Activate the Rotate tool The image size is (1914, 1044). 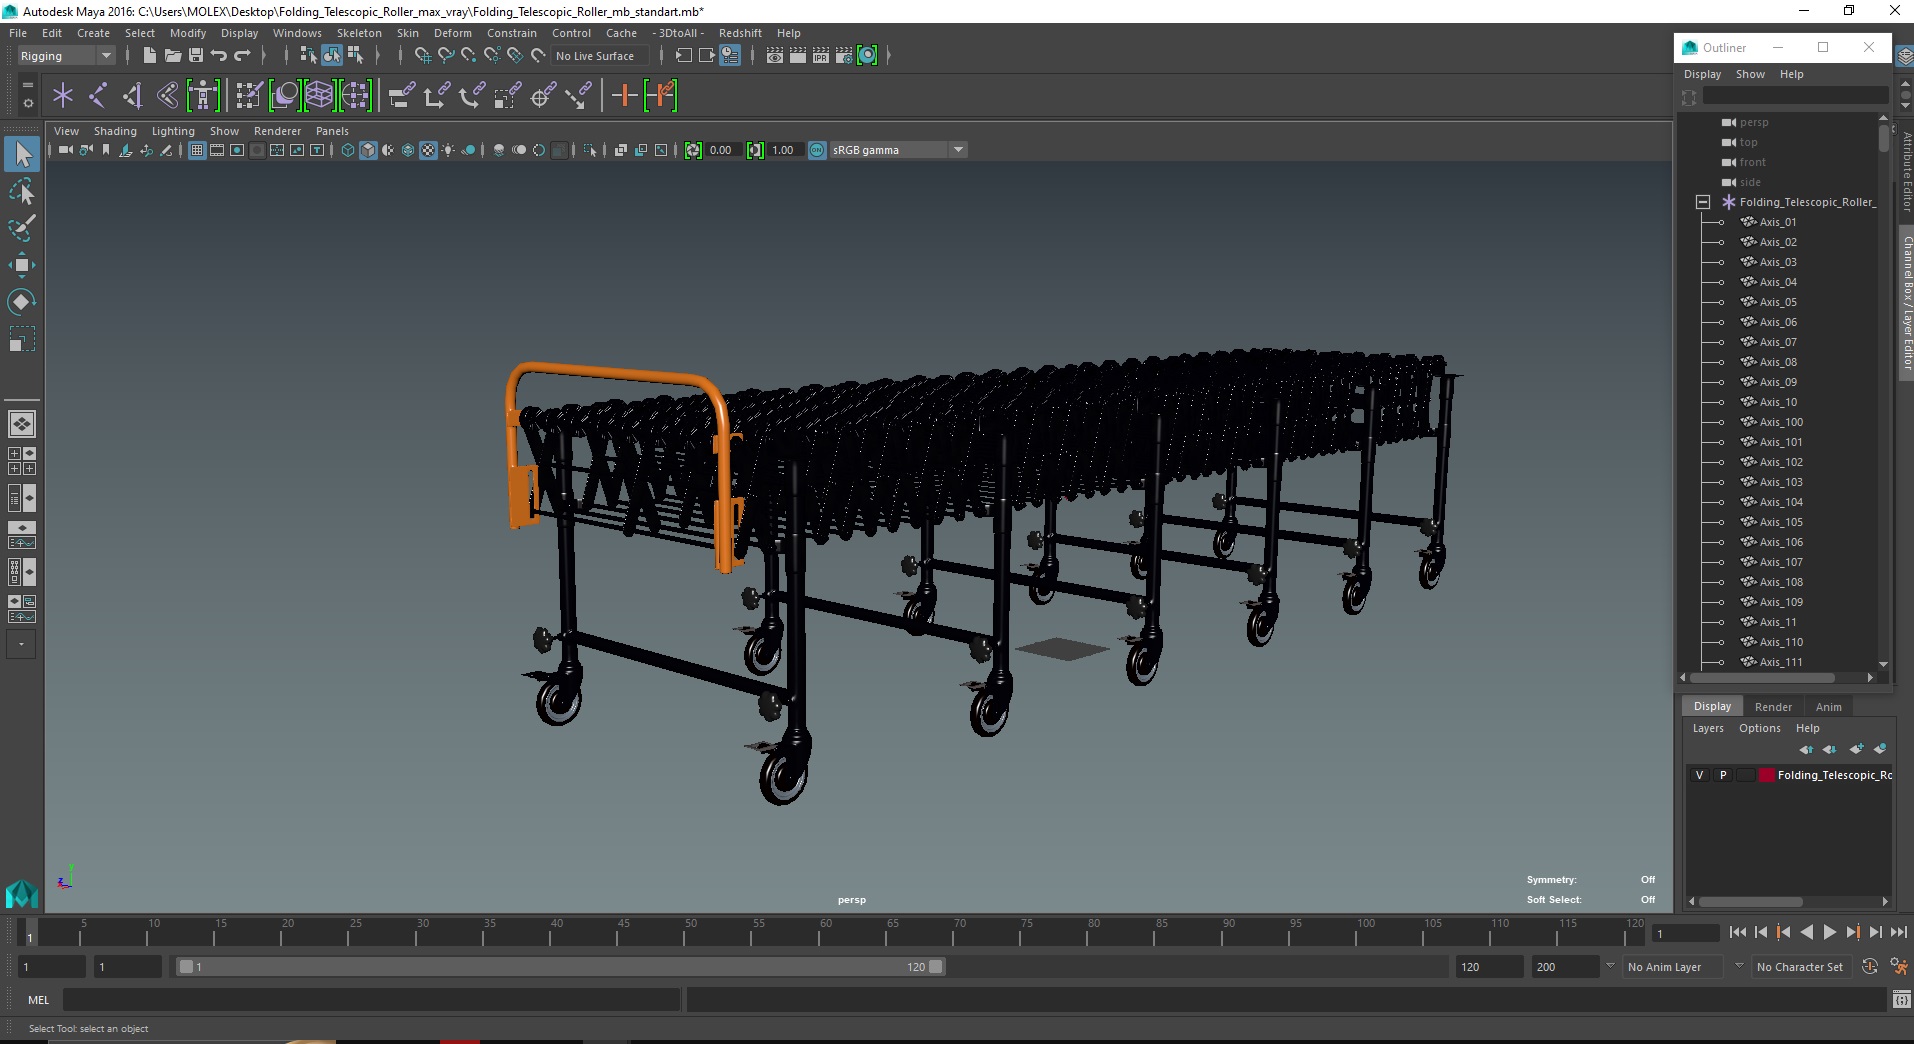(22, 302)
